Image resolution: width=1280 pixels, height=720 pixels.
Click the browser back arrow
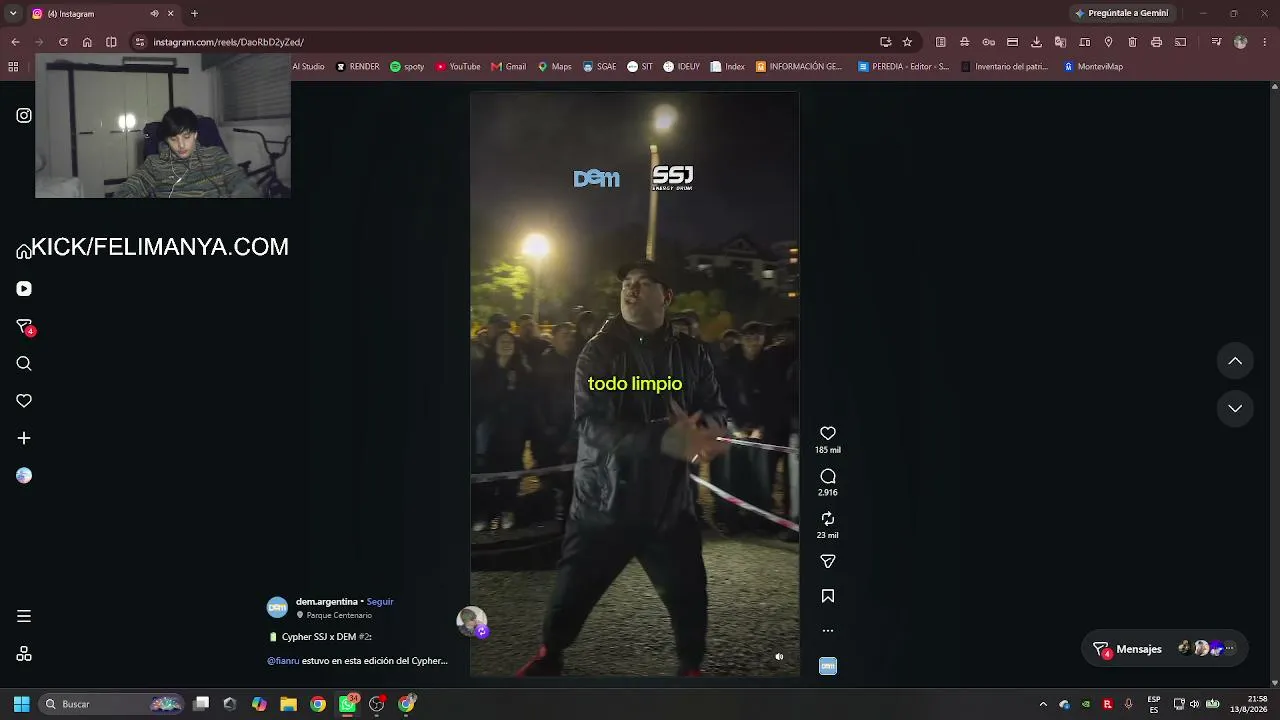tap(15, 42)
